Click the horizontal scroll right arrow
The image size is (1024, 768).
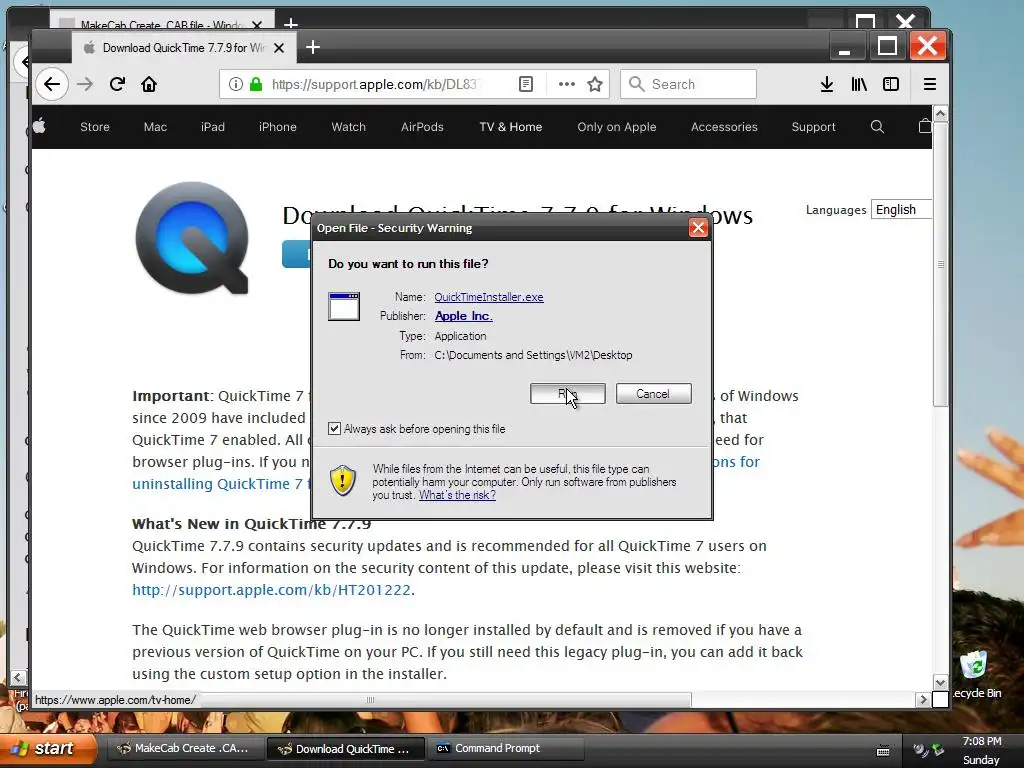point(923,699)
